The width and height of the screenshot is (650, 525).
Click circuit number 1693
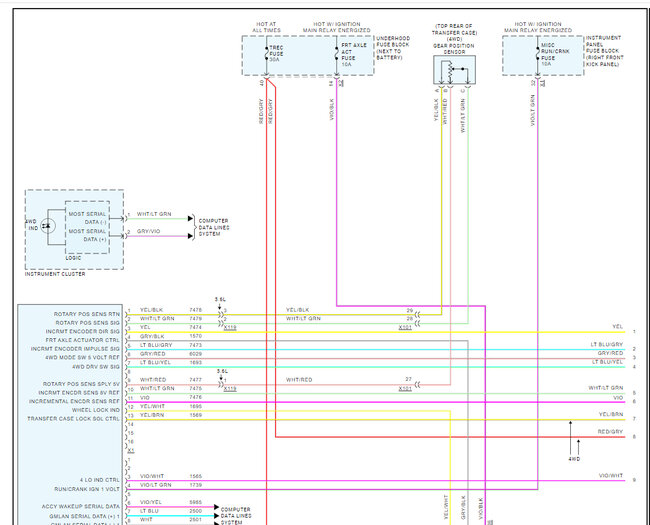click(x=196, y=363)
